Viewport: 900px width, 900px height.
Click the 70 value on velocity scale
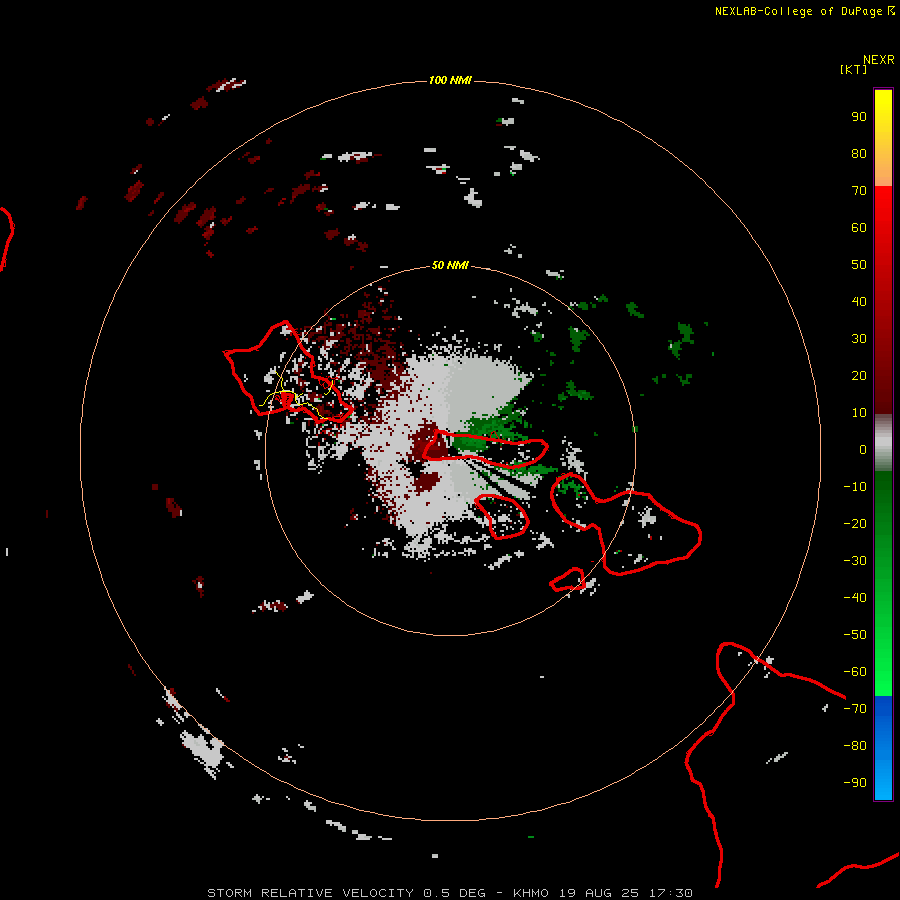(859, 191)
